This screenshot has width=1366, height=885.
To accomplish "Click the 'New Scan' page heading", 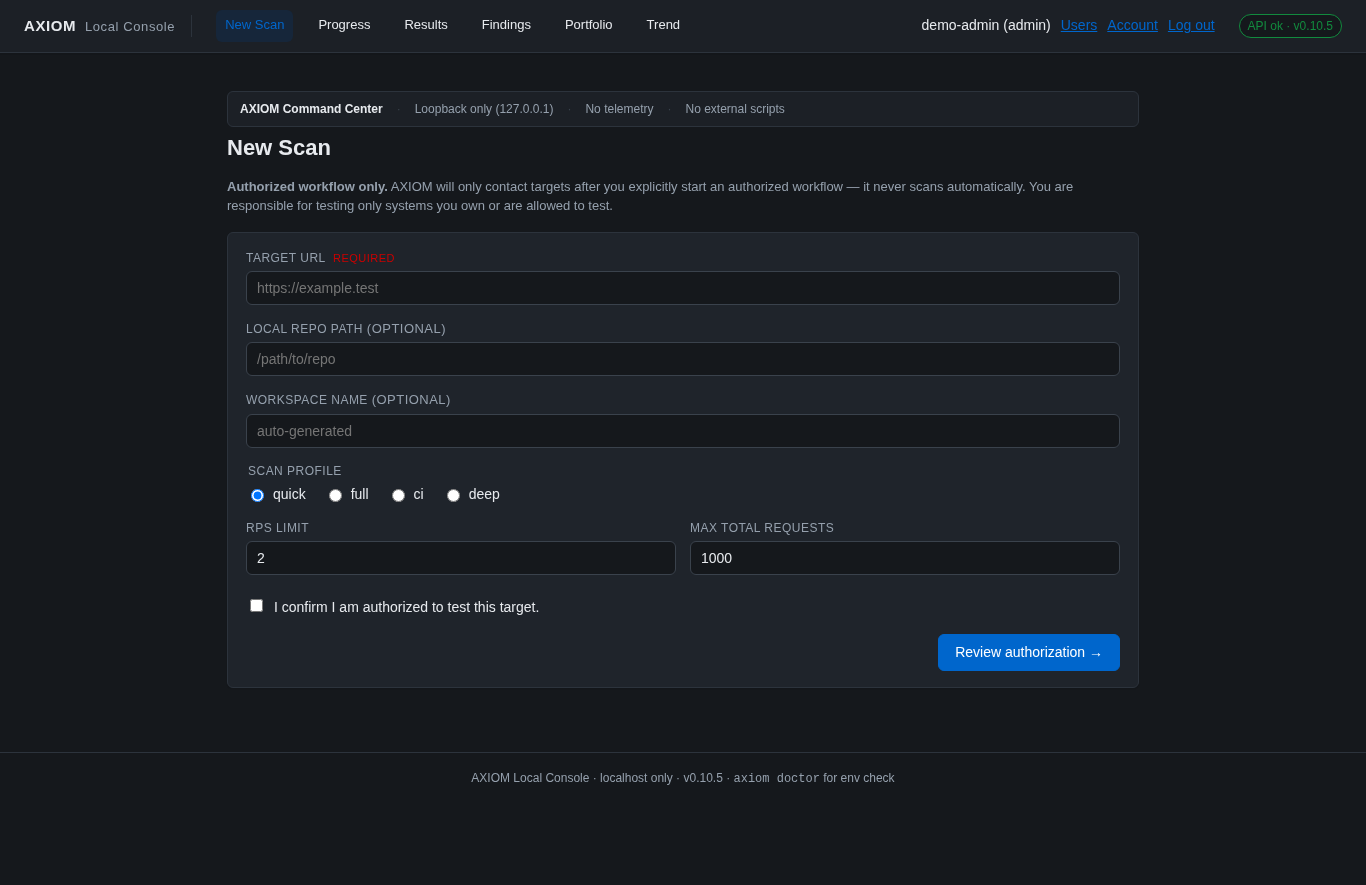I will click(x=279, y=148).
